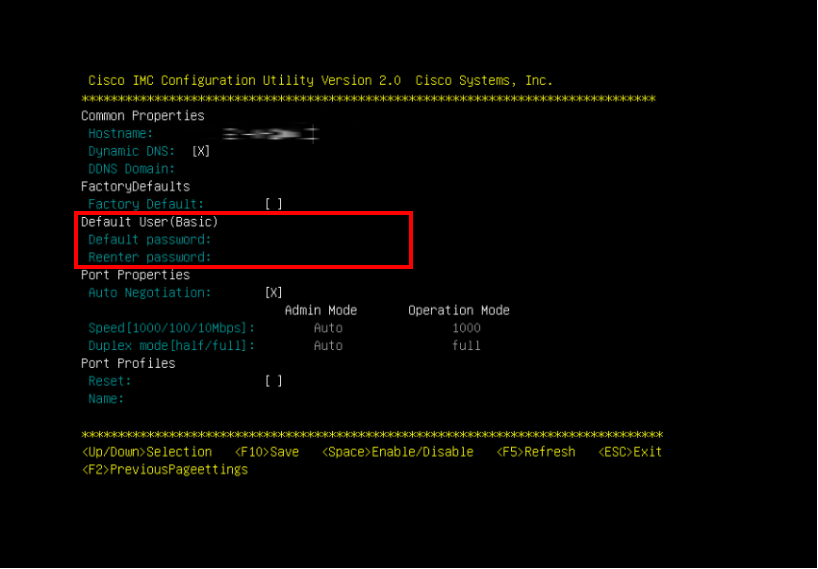Toggle the Dynamic DNS checkbox
This screenshot has width=818, height=569.
point(201,151)
